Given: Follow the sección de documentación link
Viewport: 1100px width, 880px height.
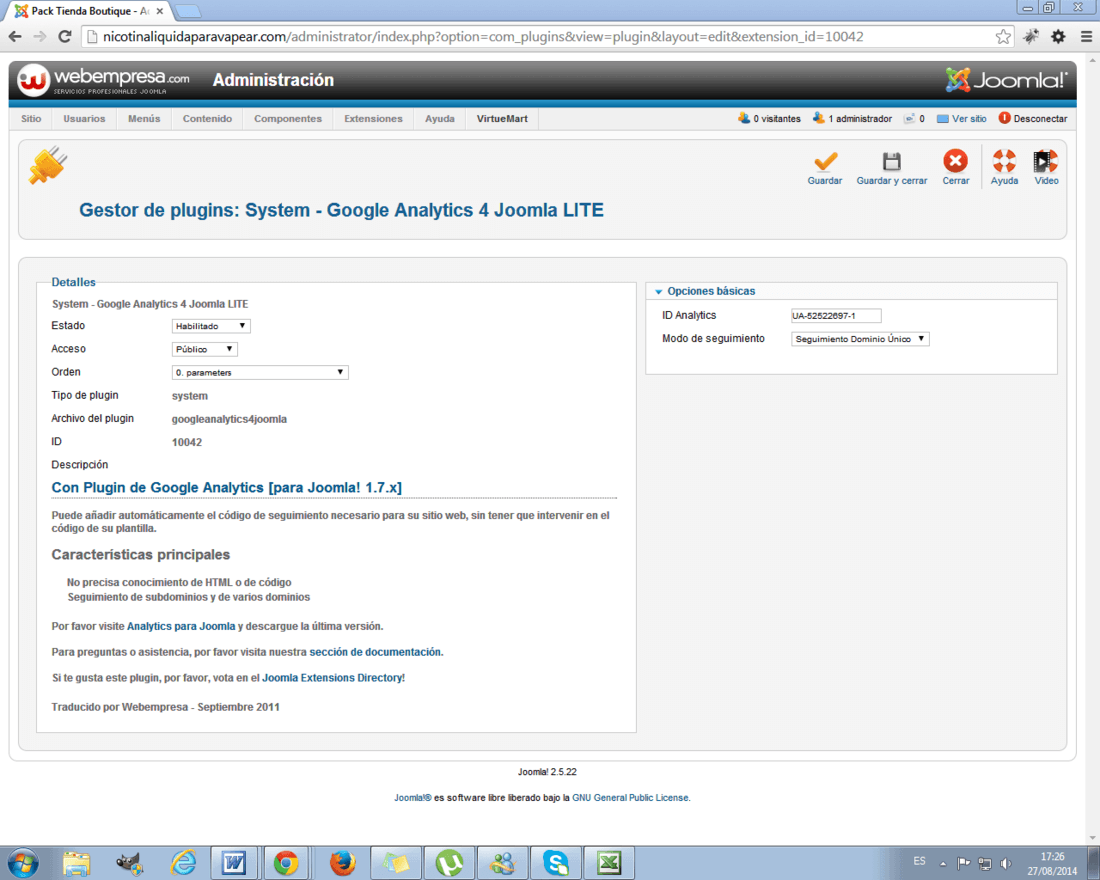Looking at the screenshot, I should point(375,653).
